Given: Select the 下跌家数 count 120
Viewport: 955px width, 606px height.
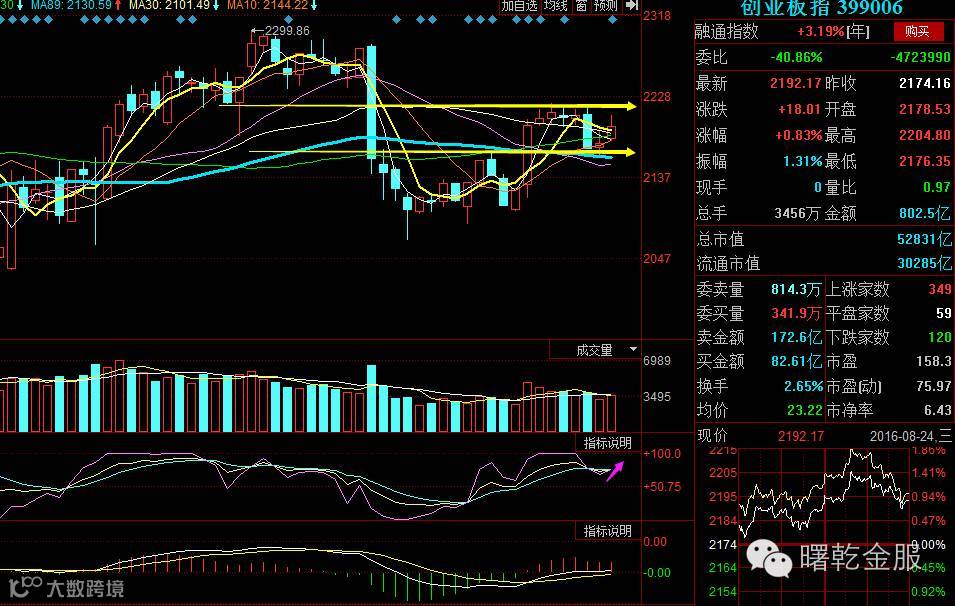Looking at the screenshot, I should tap(940, 337).
